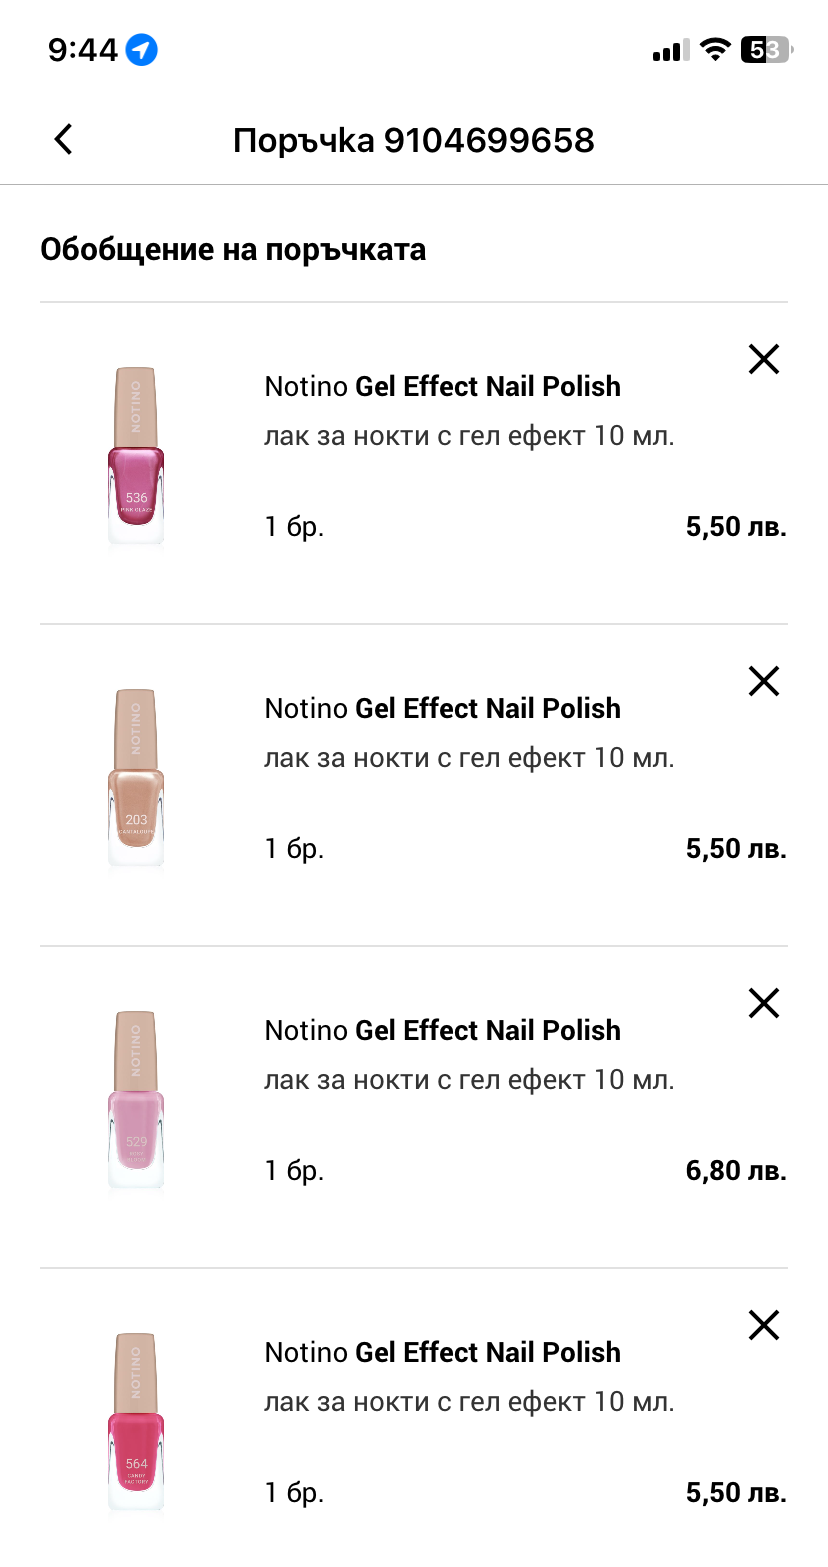The height and width of the screenshot is (1567, 828).
Task: Open the first Notino Gel Effect Nail Polish title
Action: (442, 386)
